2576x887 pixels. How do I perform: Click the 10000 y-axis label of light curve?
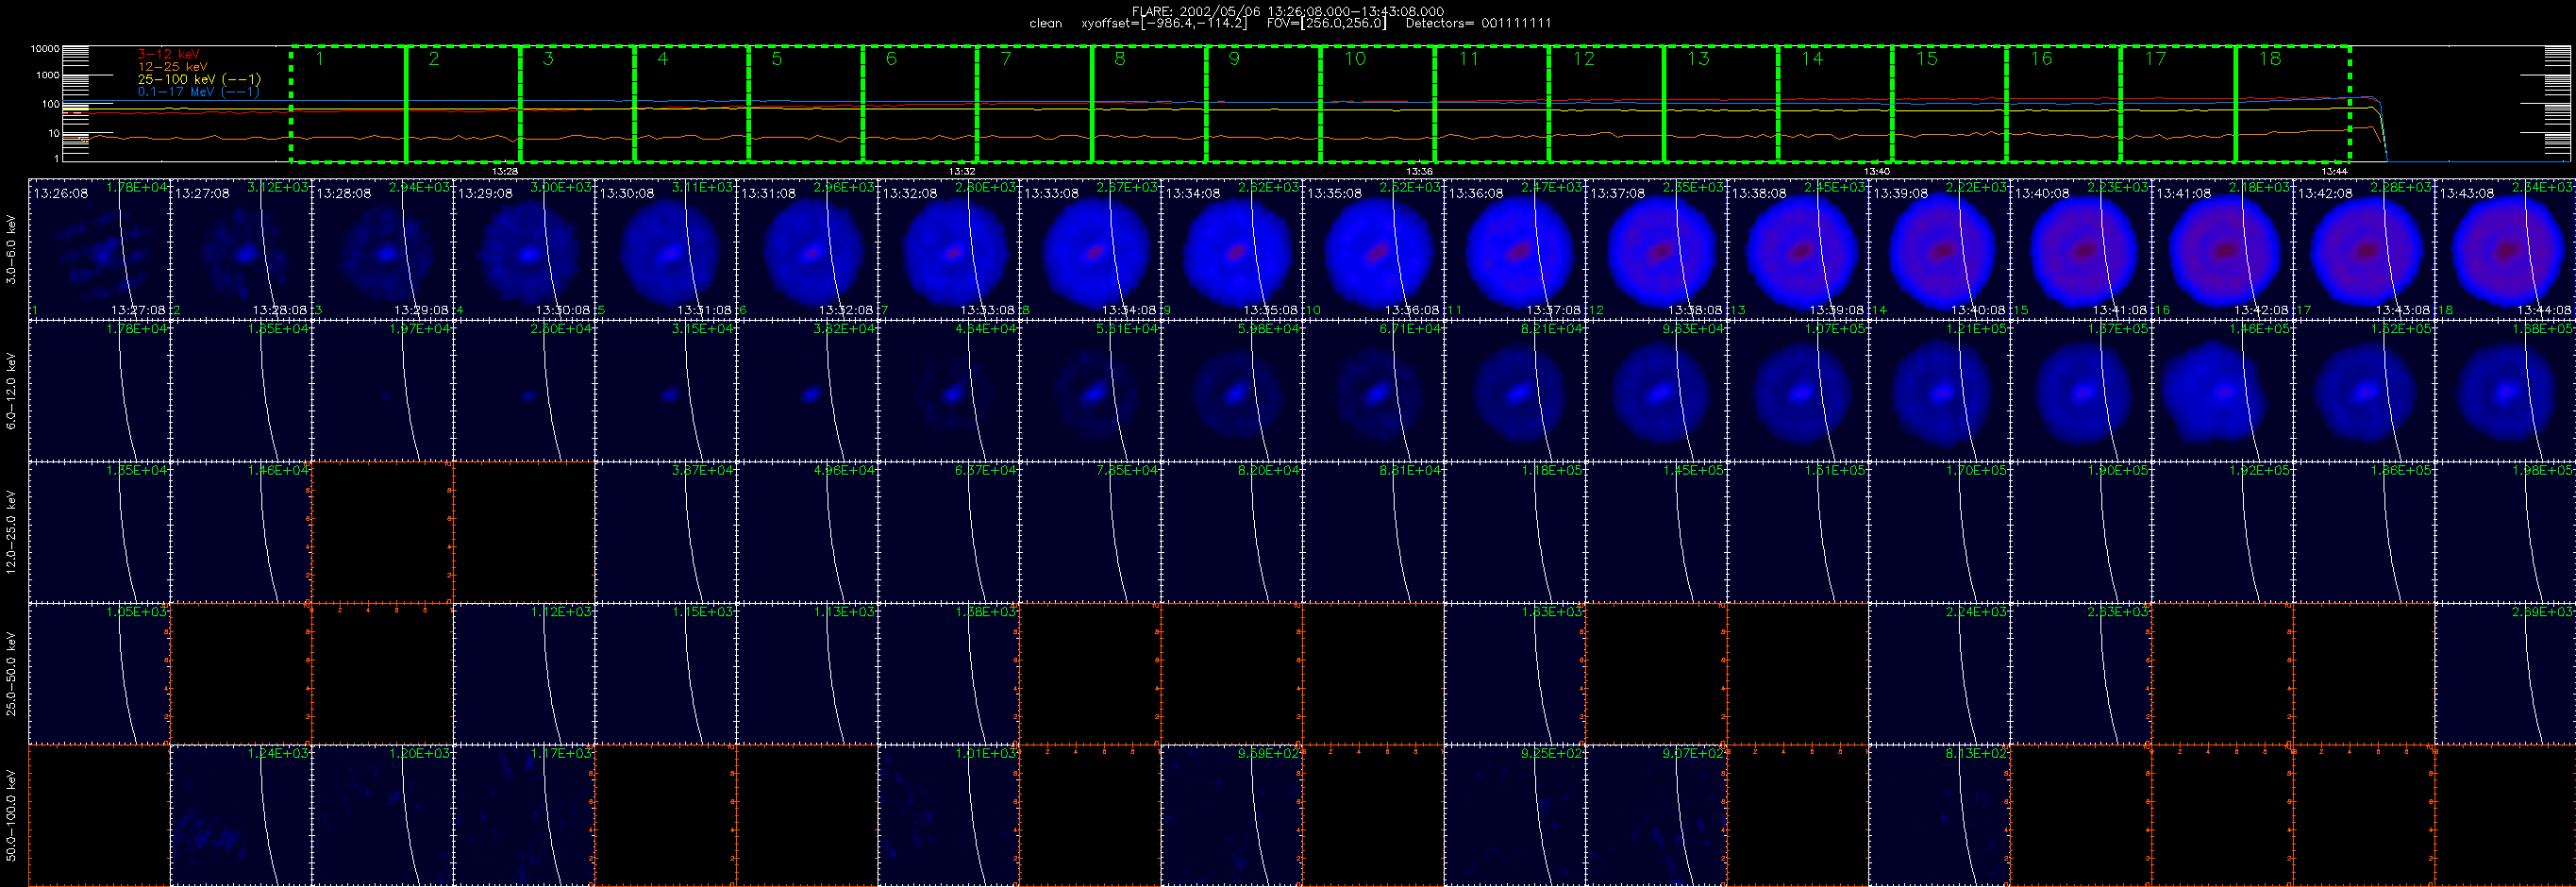44,48
